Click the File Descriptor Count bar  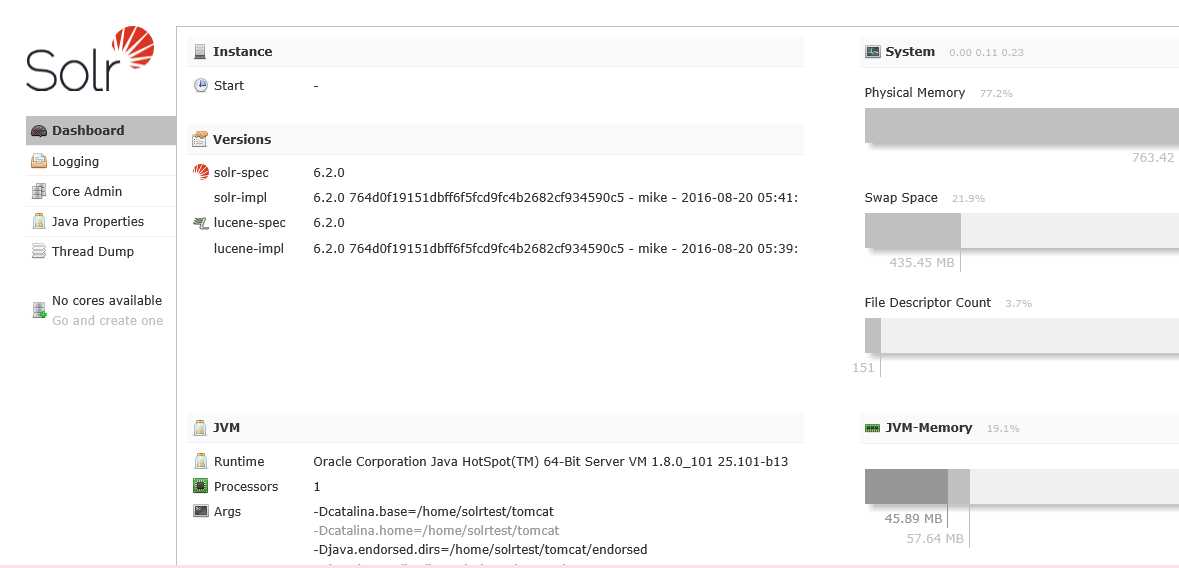(1022, 336)
